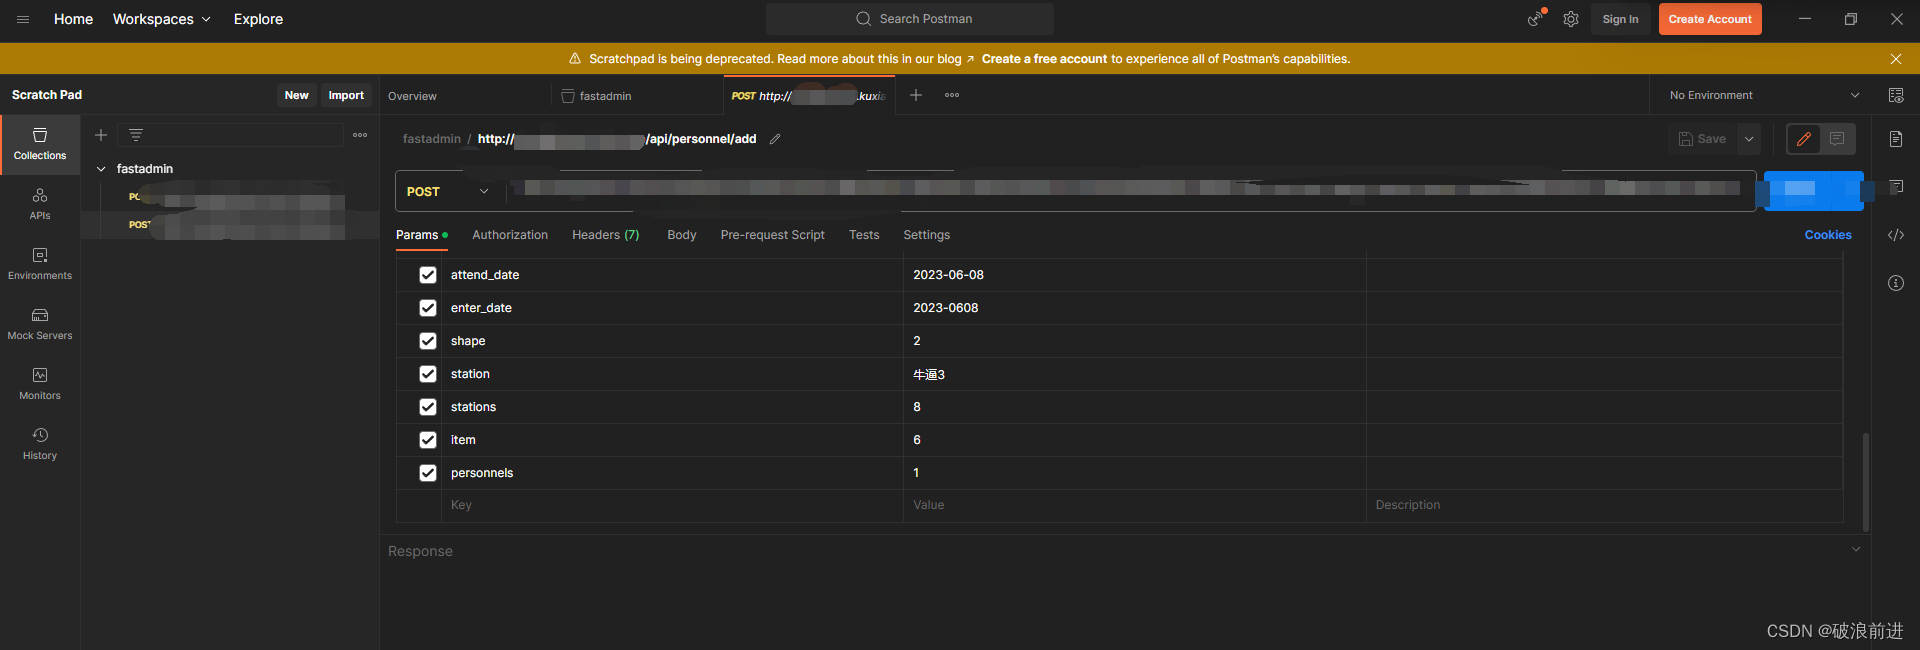Image resolution: width=1920 pixels, height=650 pixels.
Task: Open the Workspaces dropdown
Action: [161, 19]
